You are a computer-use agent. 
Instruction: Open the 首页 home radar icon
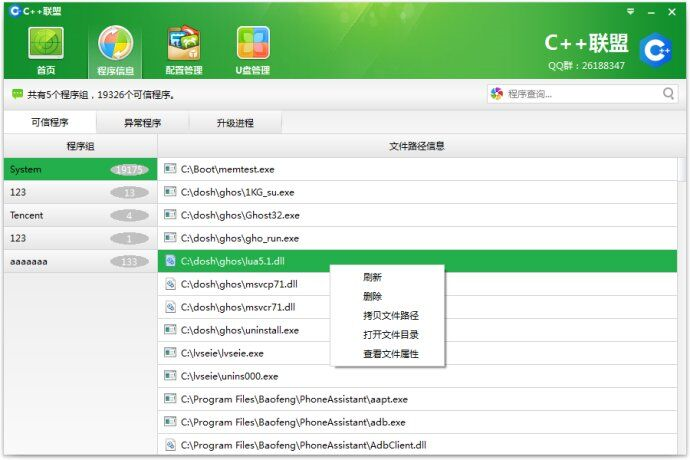click(x=46, y=43)
